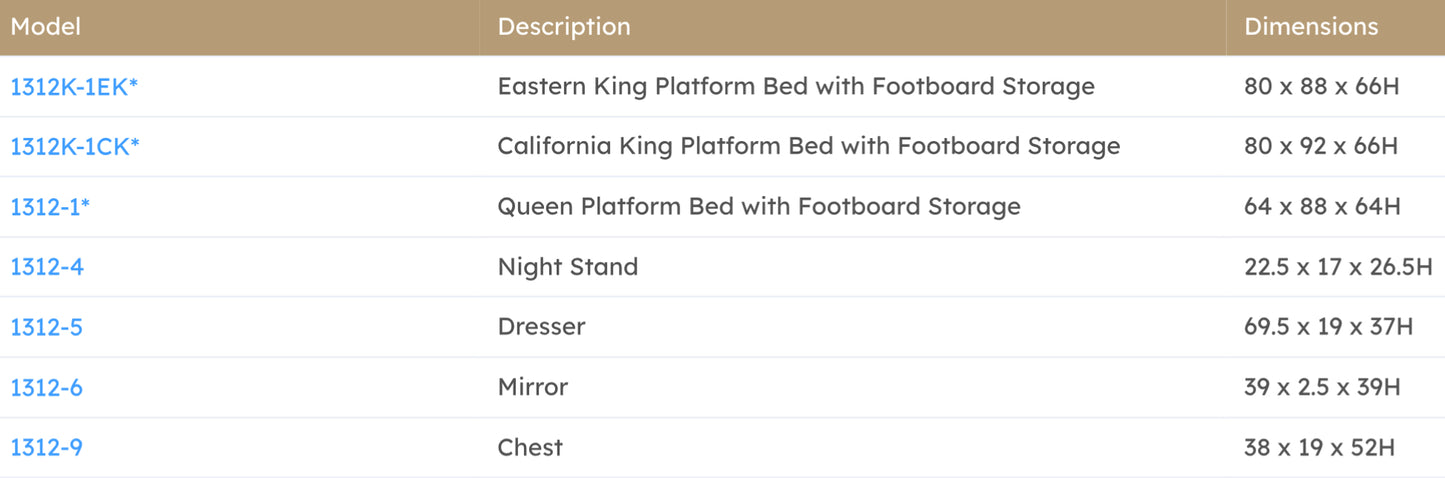Click the Chest description cell

[530, 447]
